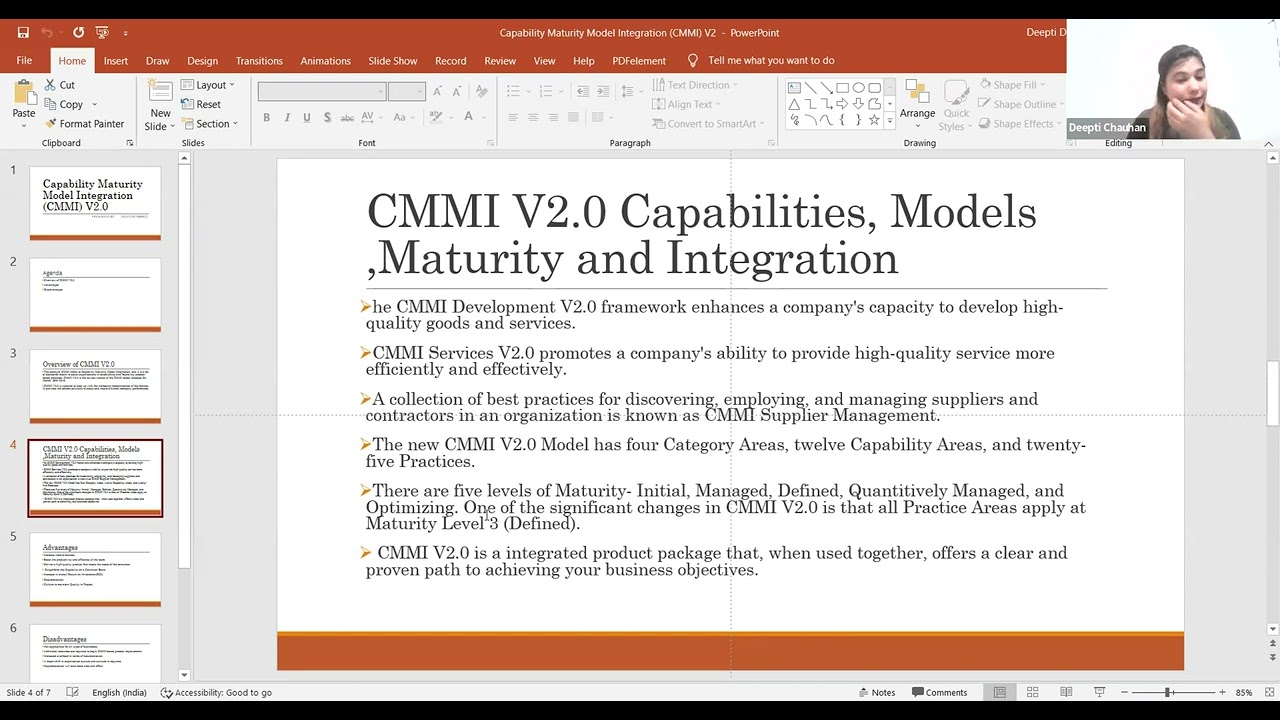
Task: Click the Text Box shape in gallery
Action: point(794,88)
